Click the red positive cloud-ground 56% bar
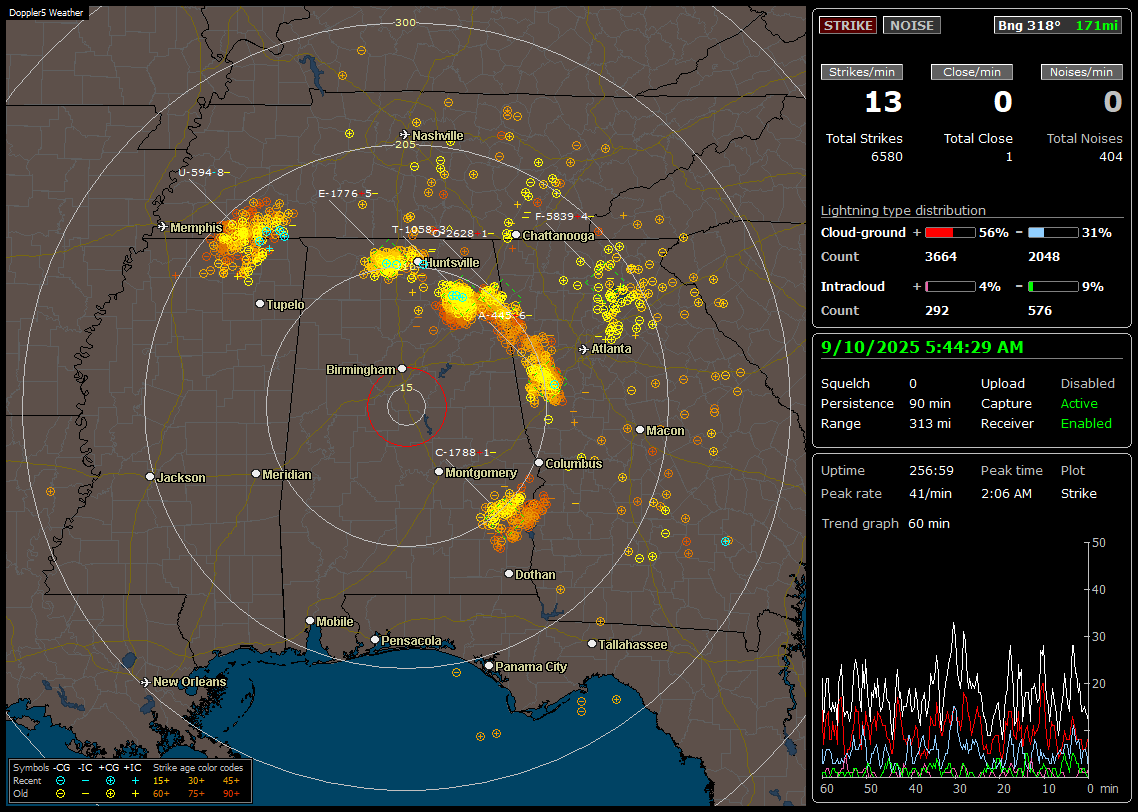1138x812 pixels. pyautogui.click(x=950, y=233)
